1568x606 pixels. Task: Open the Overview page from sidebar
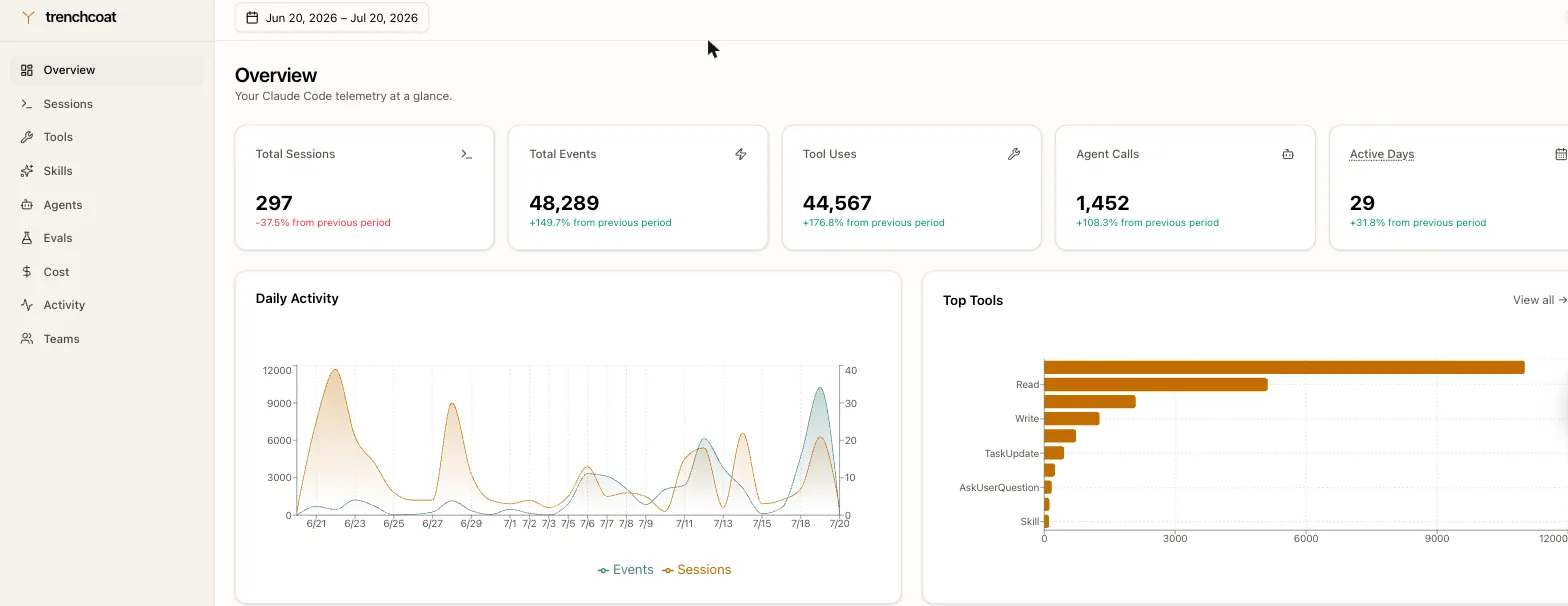pyautogui.click(x=107, y=70)
